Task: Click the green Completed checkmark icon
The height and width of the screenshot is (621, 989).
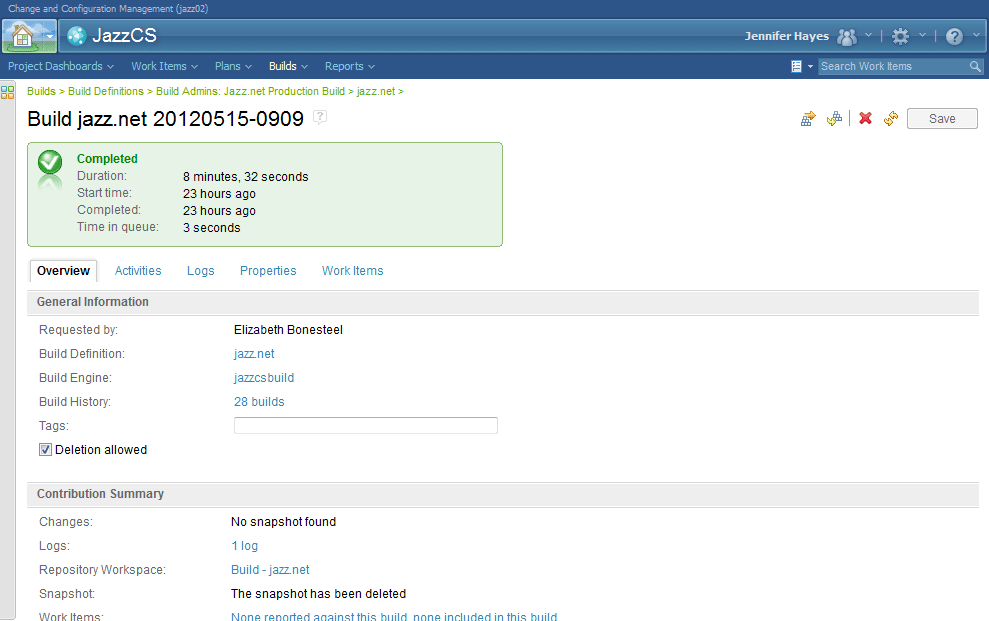Action: point(50,163)
